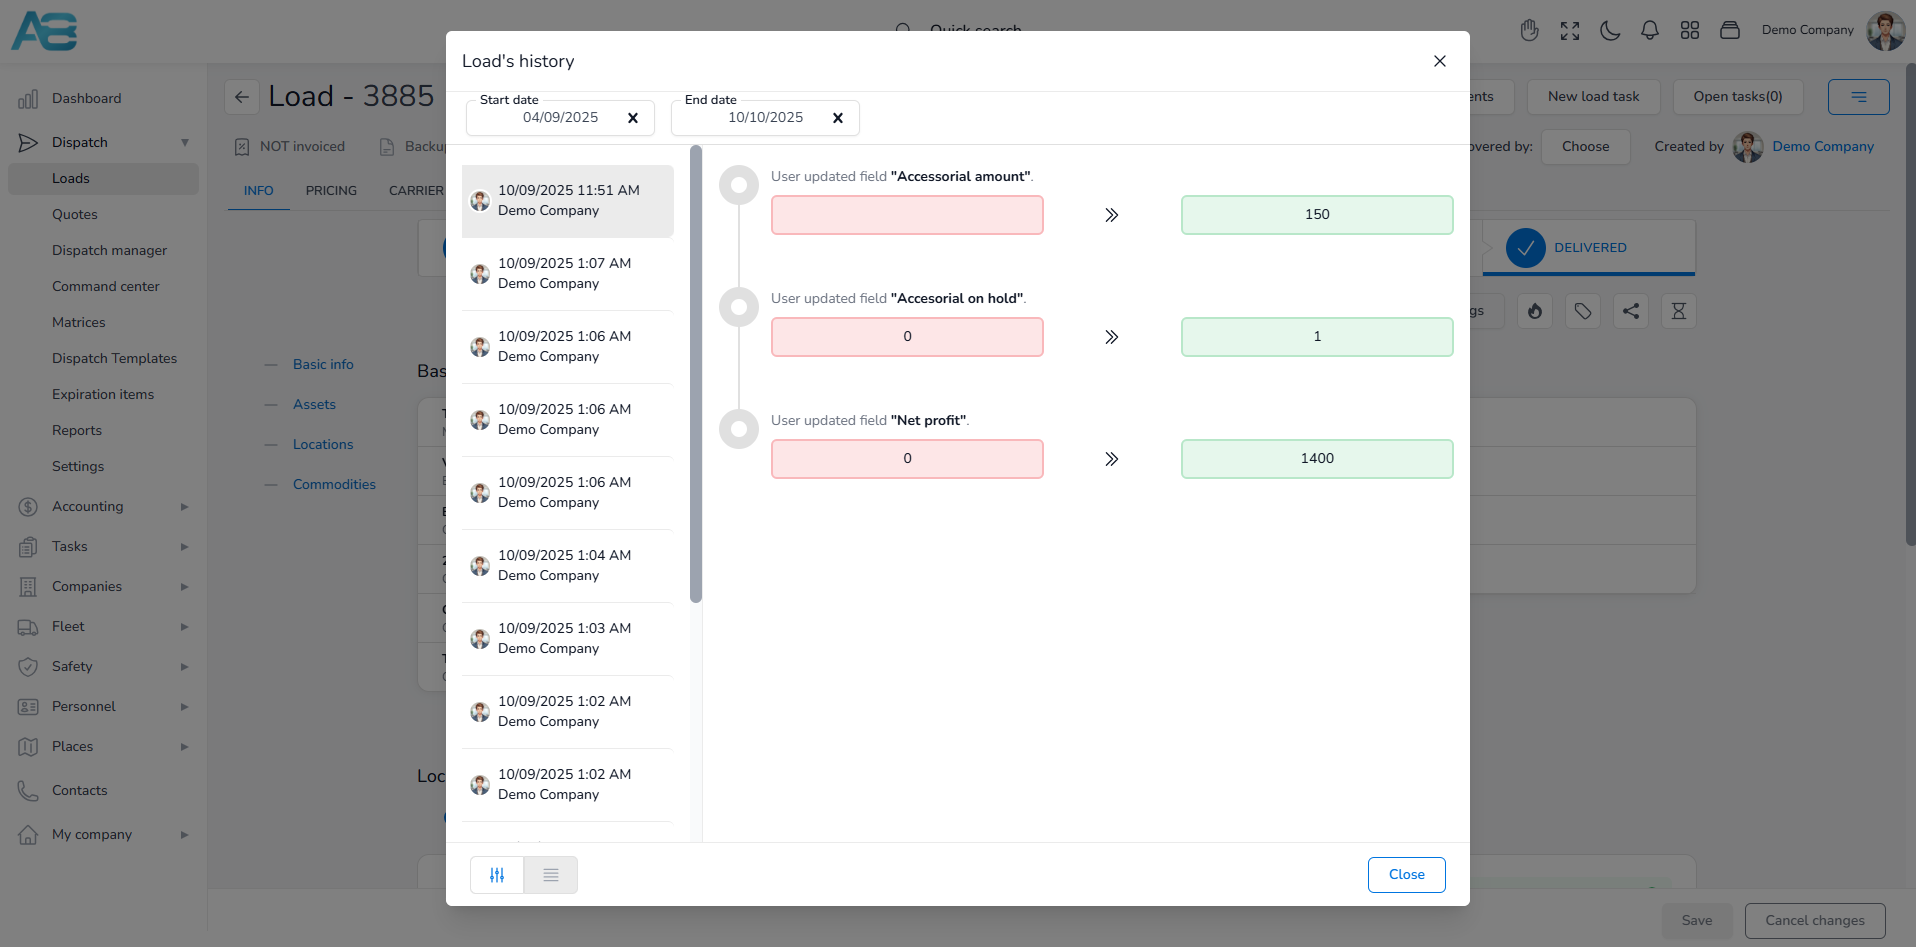Clear the Start date field
The height and width of the screenshot is (947, 1916).
coord(632,118)
